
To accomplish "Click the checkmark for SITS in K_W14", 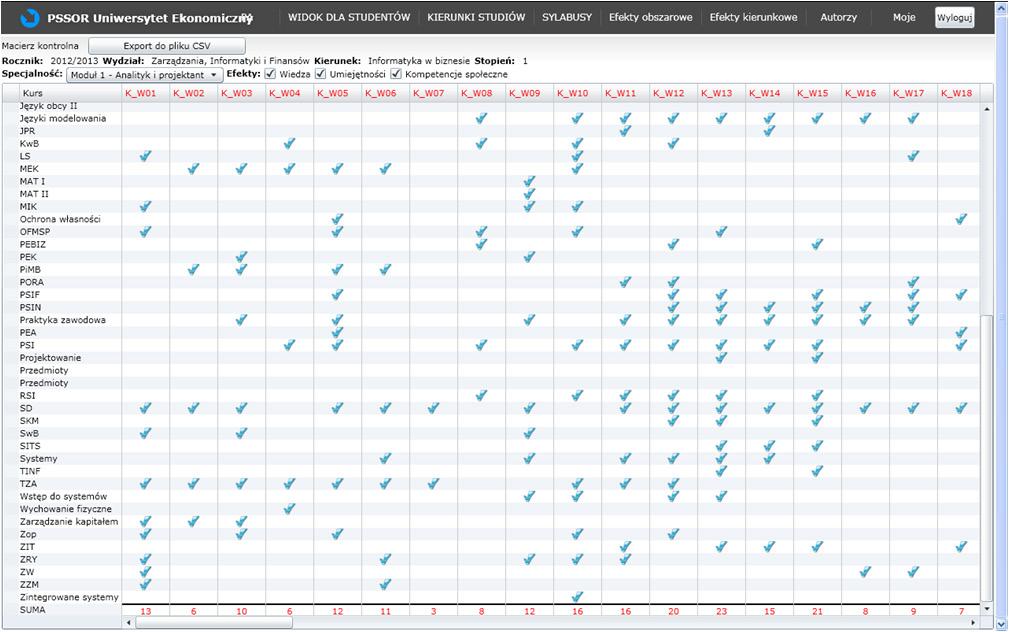I will [x=770, y=445].
